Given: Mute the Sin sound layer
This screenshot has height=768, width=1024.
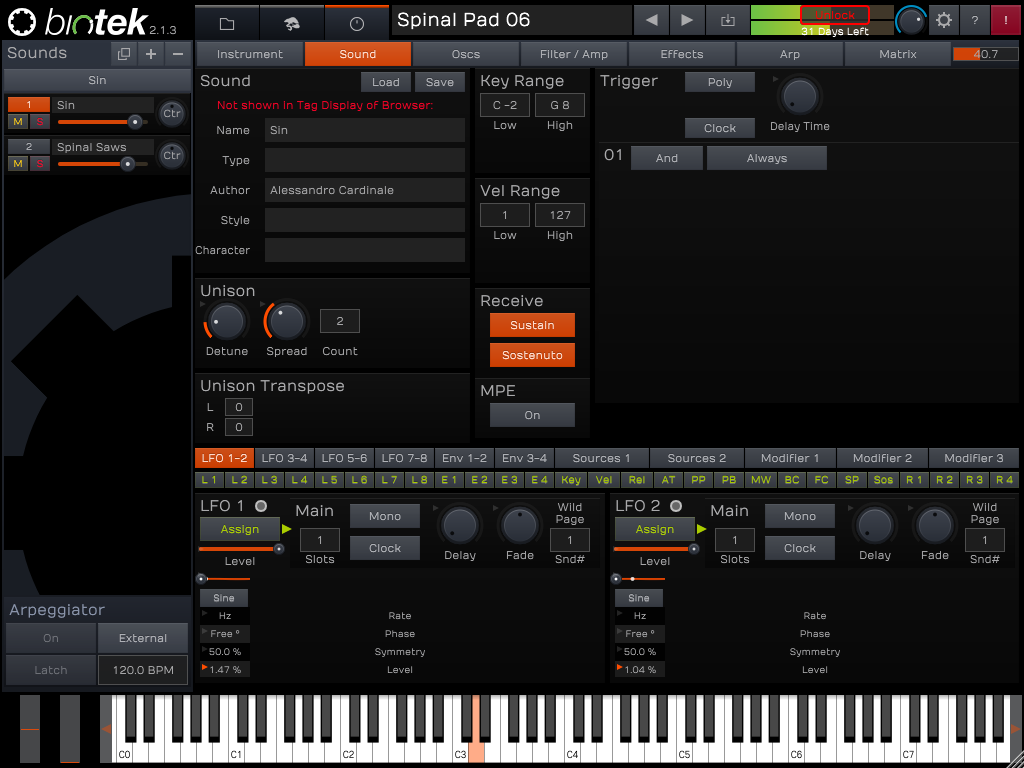Looking at the screenshot, I should (18, 122).
